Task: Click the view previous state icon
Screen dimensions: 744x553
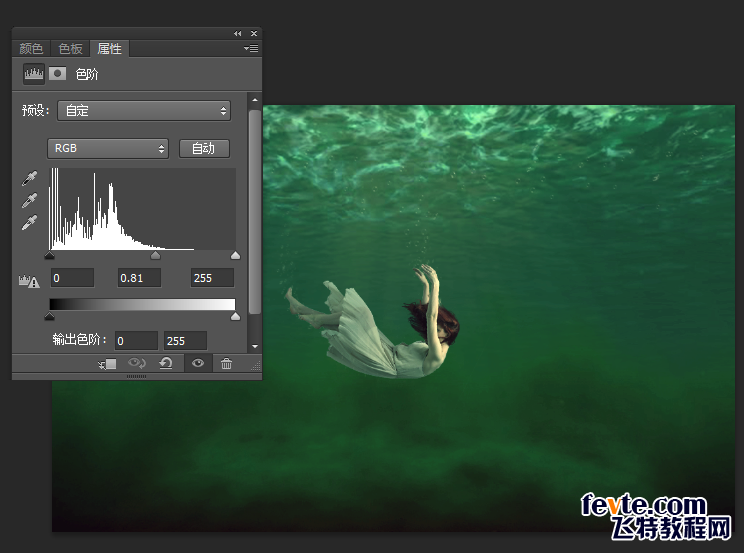Action: tap(138, 364)
